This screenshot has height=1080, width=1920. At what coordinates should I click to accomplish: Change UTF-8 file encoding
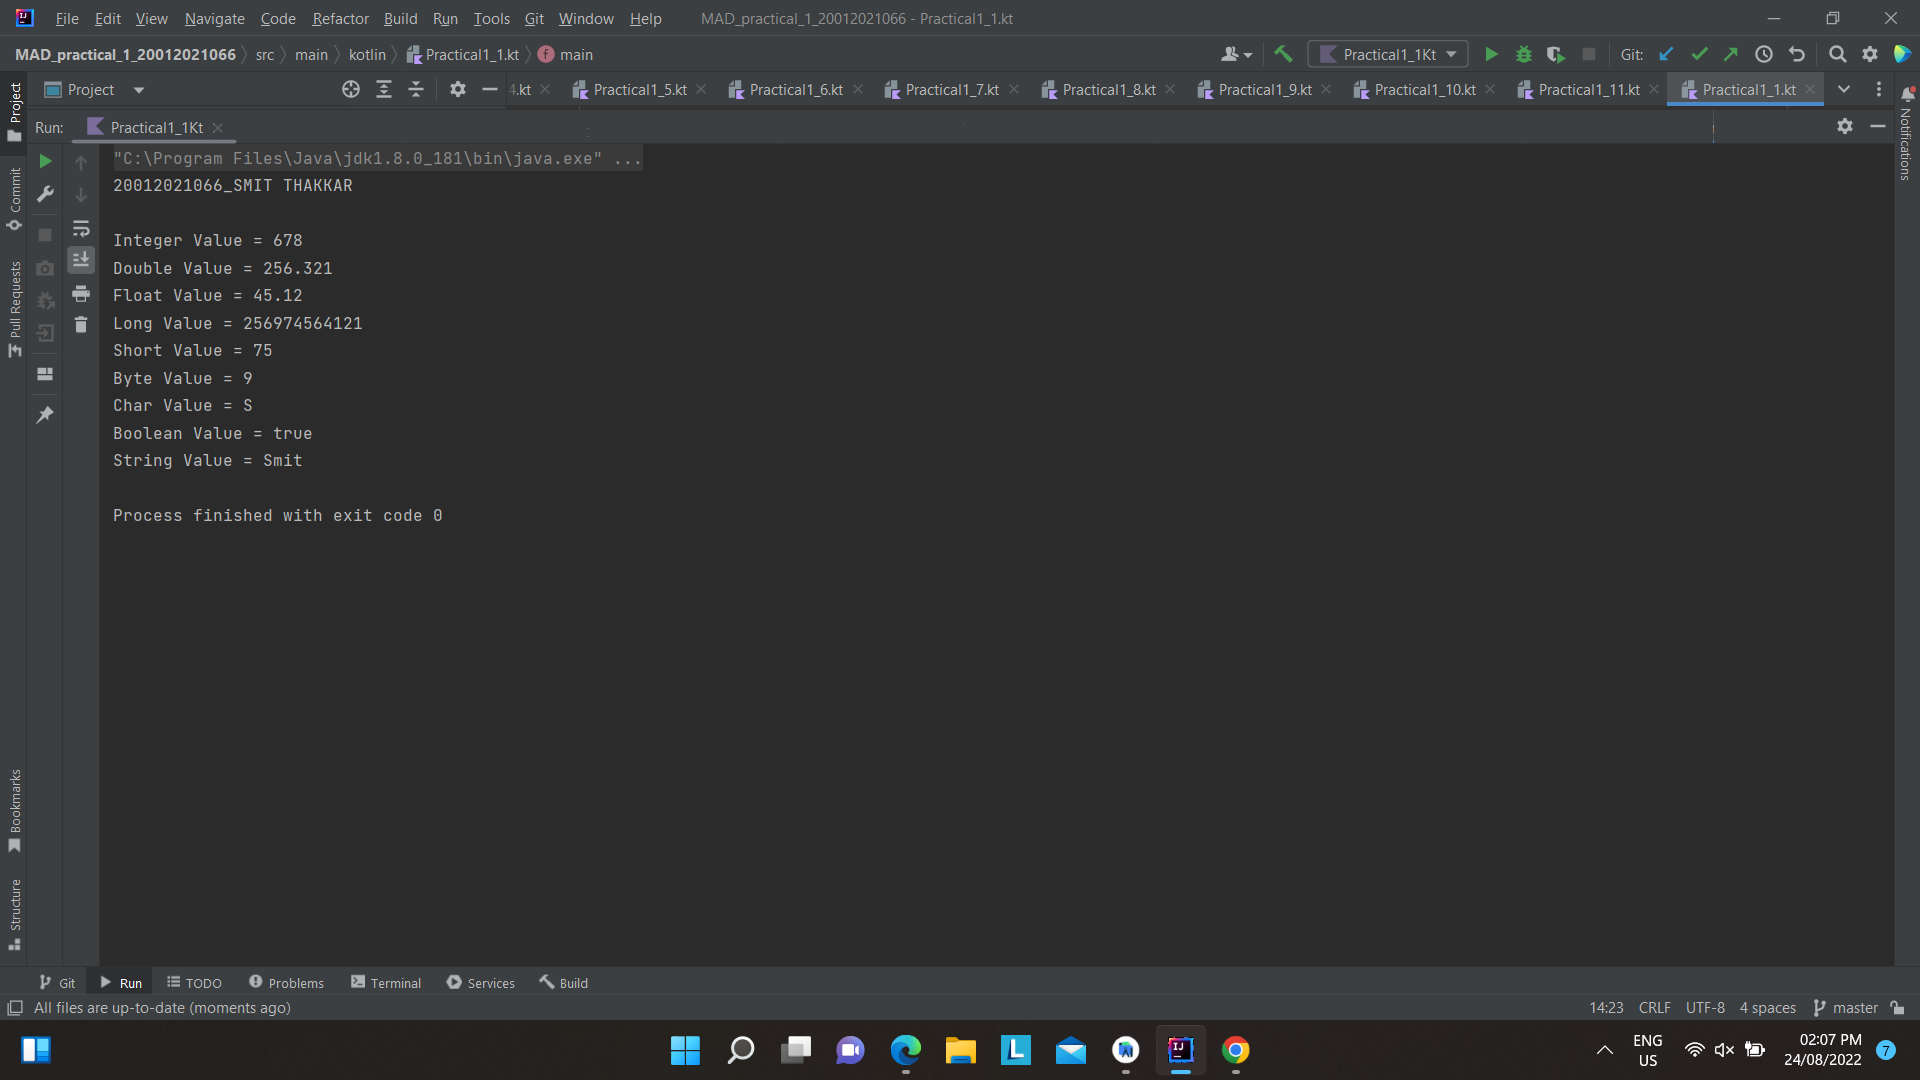coord(1705,1008)
